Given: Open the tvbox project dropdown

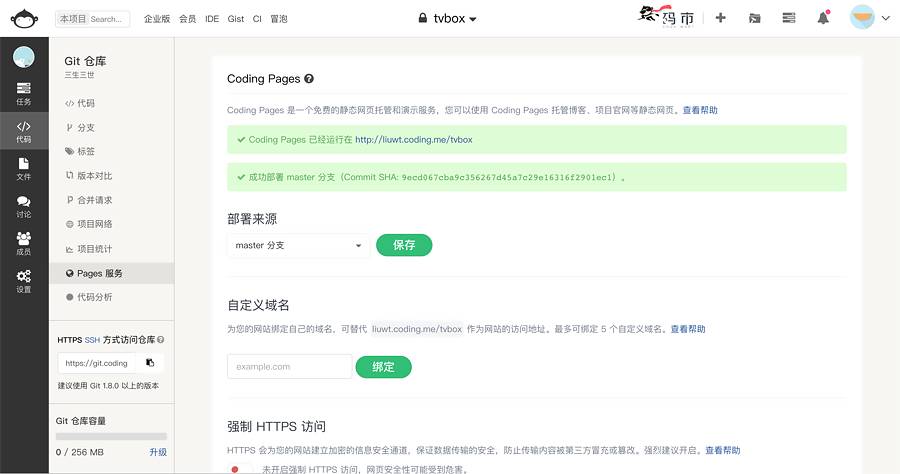Looking at the screenshot, I should (448, 18).
